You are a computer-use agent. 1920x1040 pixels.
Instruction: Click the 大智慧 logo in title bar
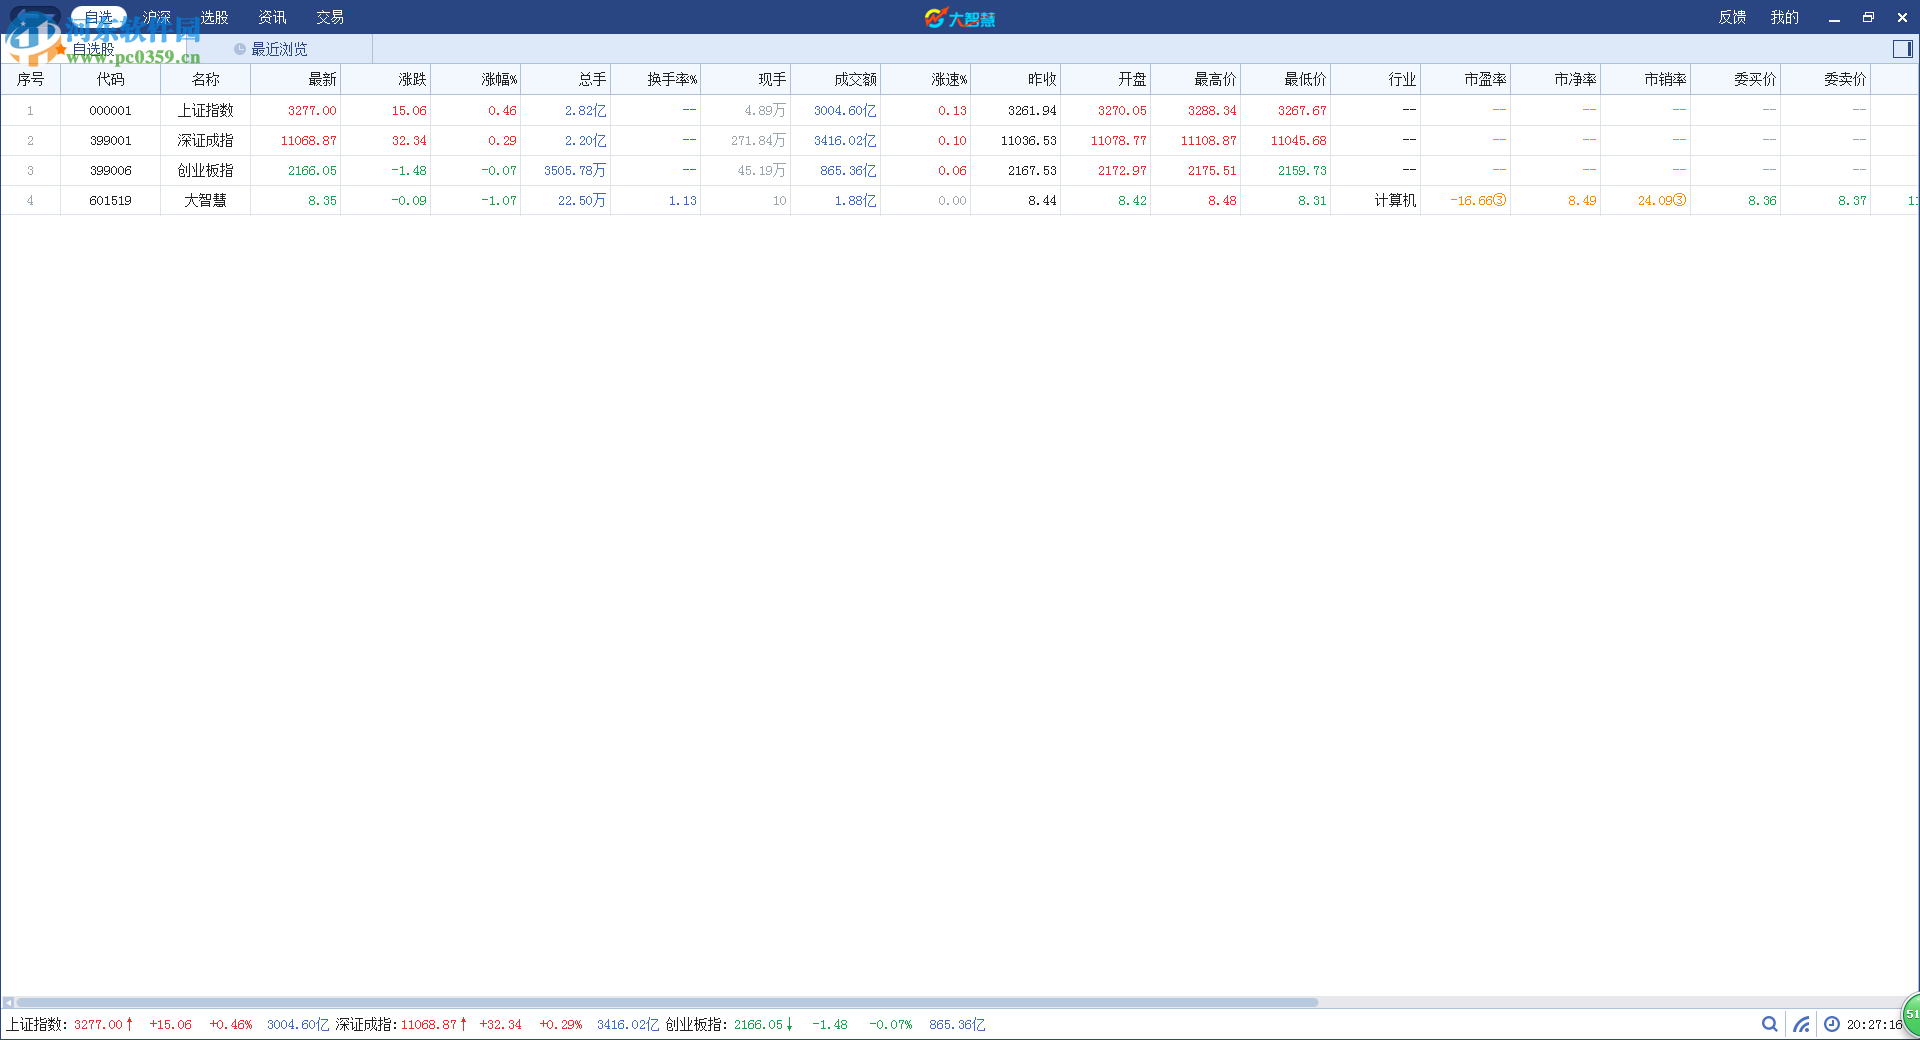click(x=960, y=18)
